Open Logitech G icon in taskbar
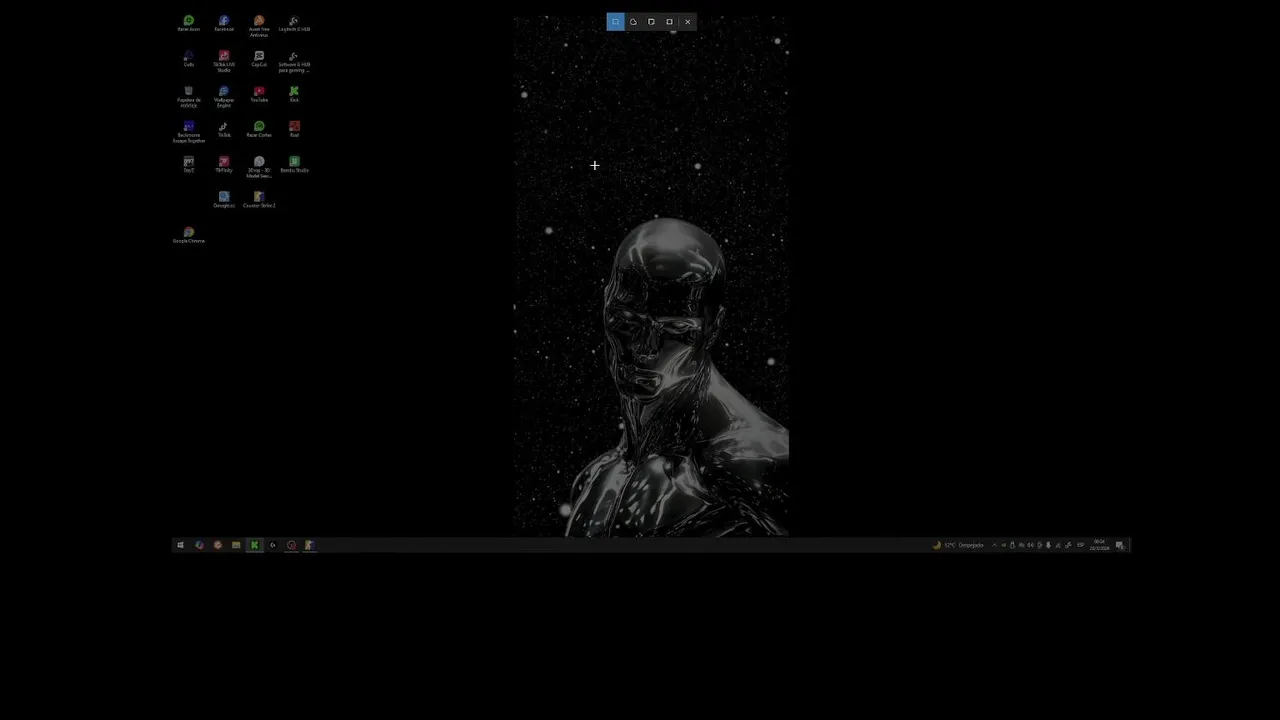The width and height of the screenshot is (1280, 720). 273,545
